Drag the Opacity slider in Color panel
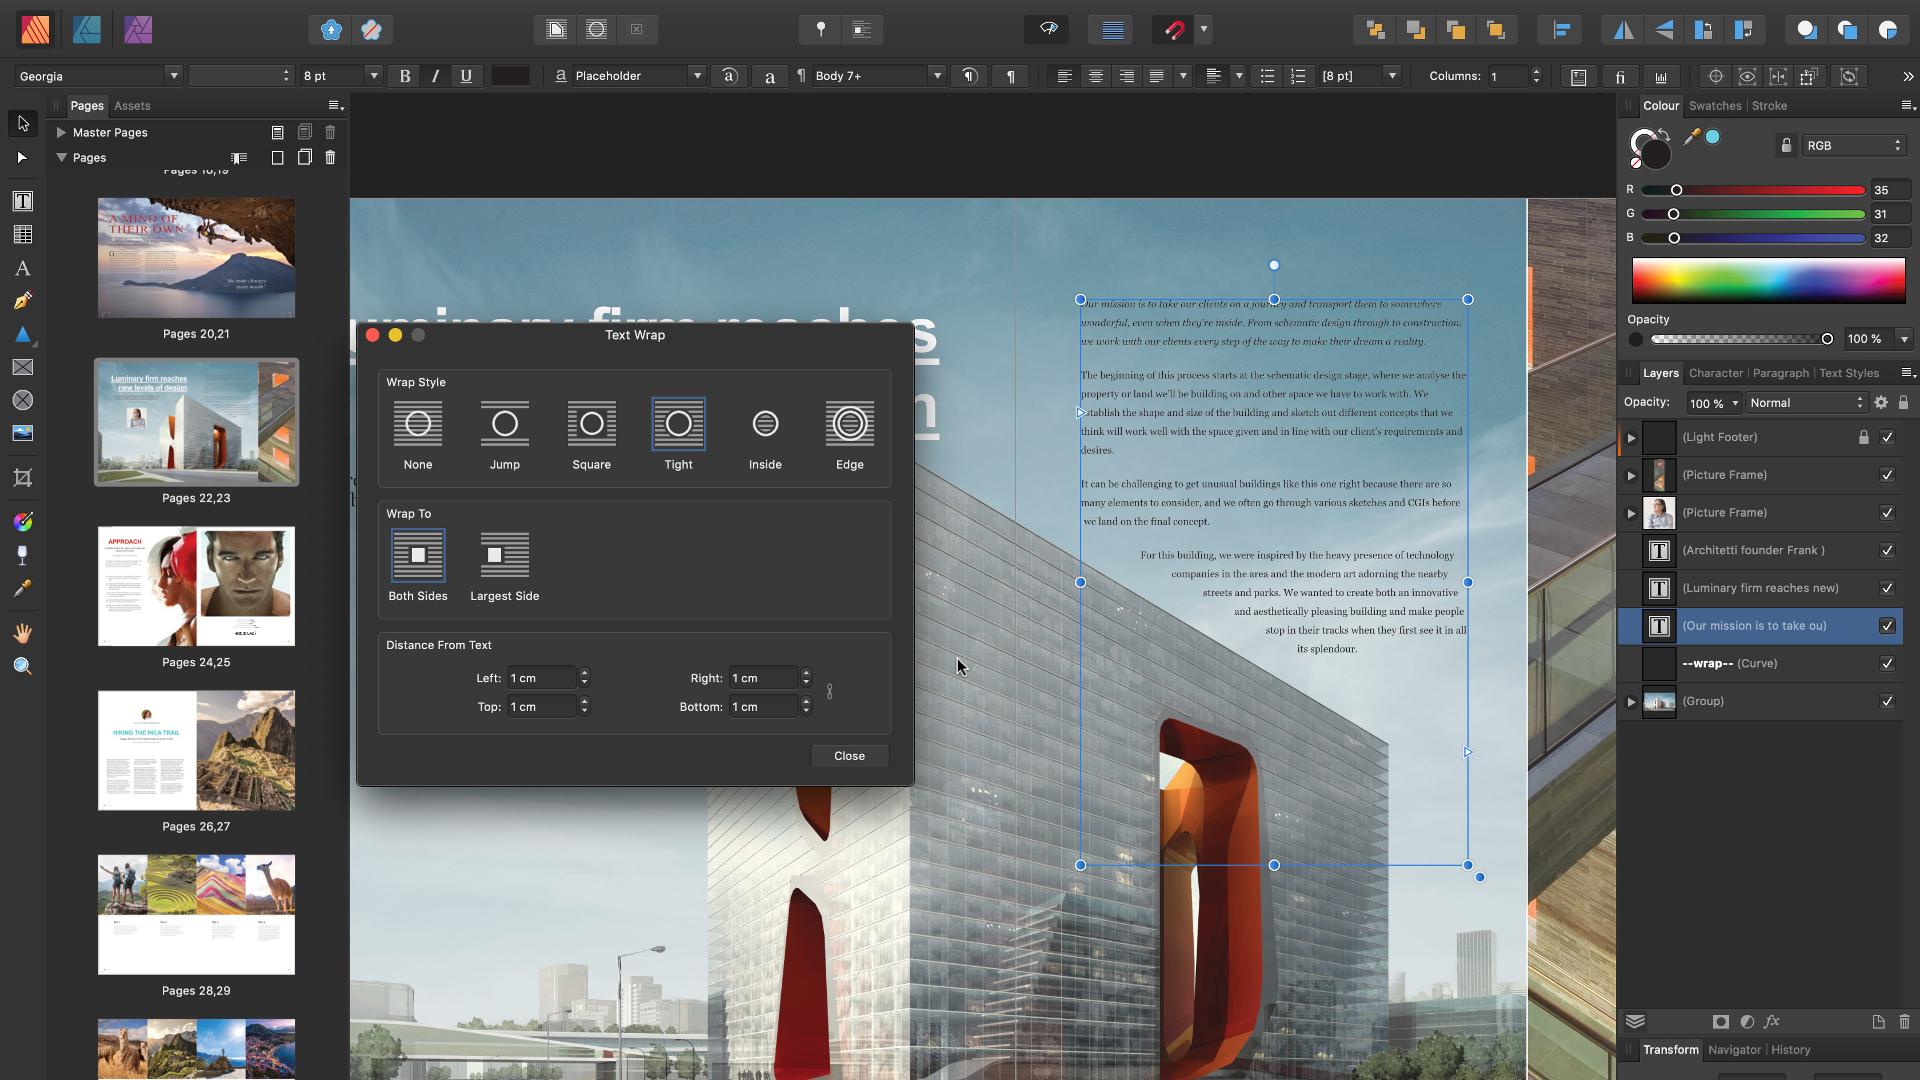 (x=1825, y=339)
